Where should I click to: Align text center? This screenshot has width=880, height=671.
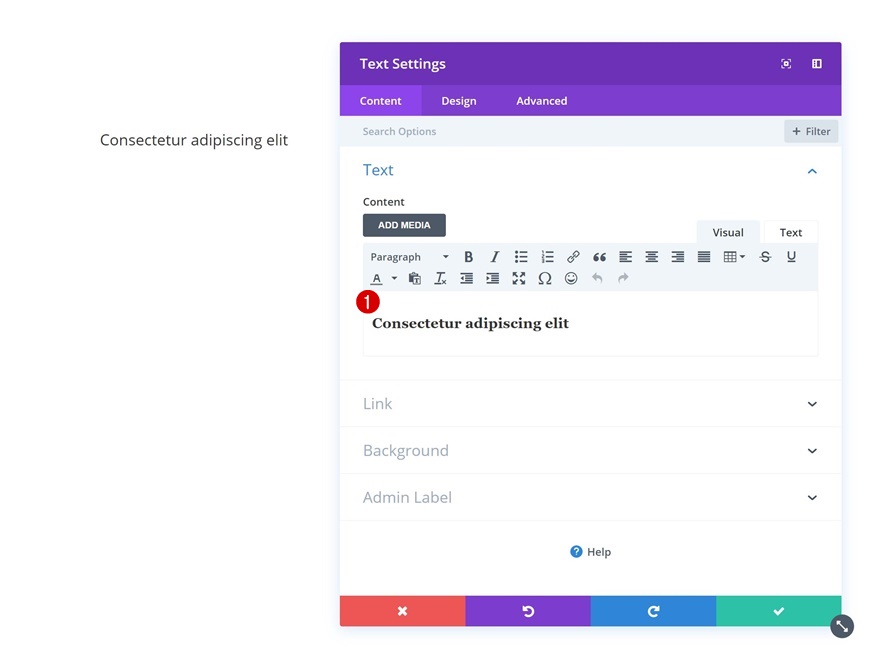(x=652, y=257)
